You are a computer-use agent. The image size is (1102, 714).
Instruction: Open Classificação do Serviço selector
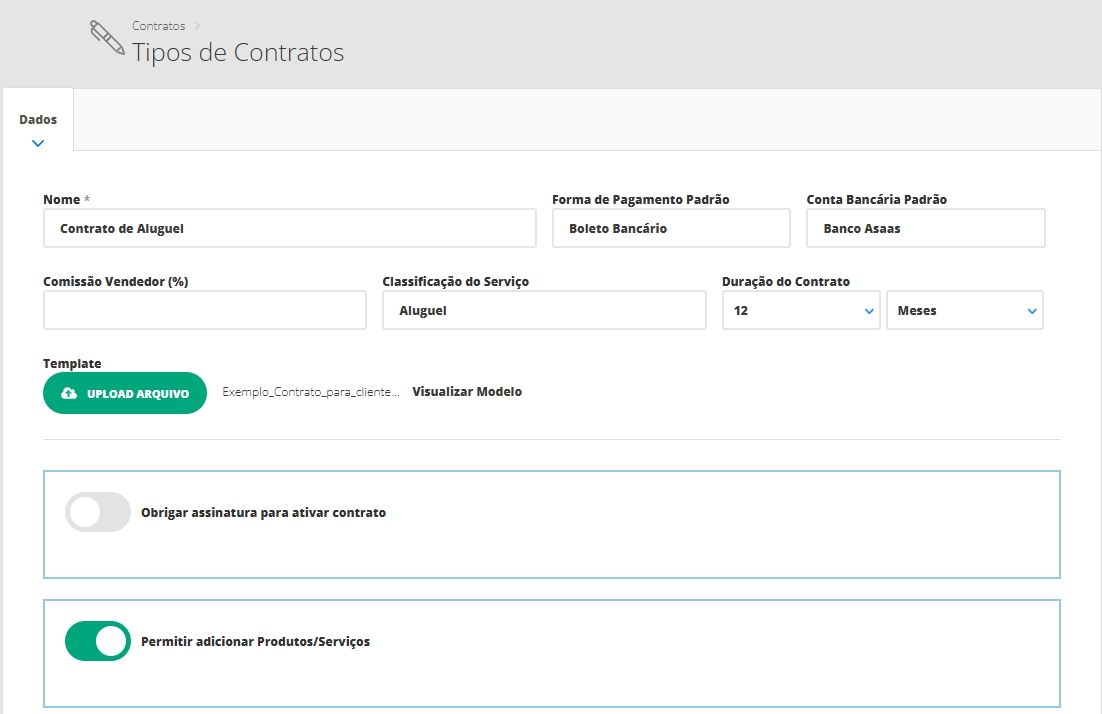[544, 311]
